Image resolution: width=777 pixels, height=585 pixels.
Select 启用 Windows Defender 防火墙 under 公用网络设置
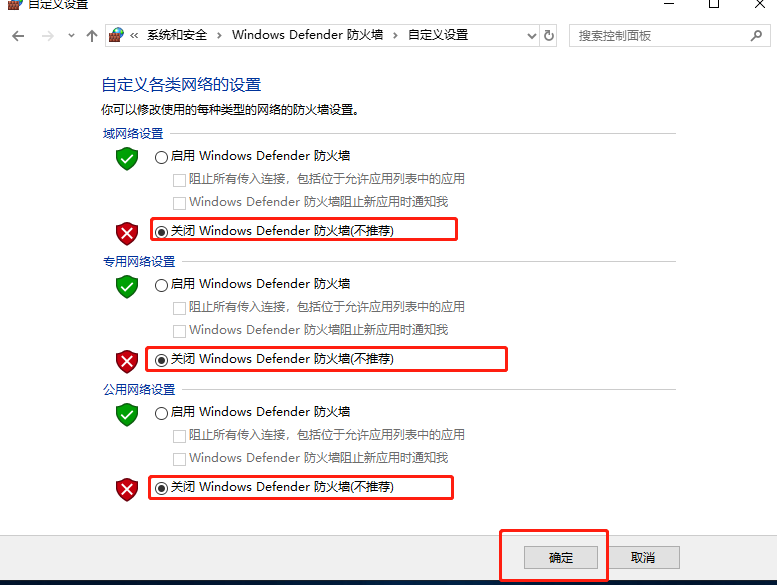pos(252,413)
